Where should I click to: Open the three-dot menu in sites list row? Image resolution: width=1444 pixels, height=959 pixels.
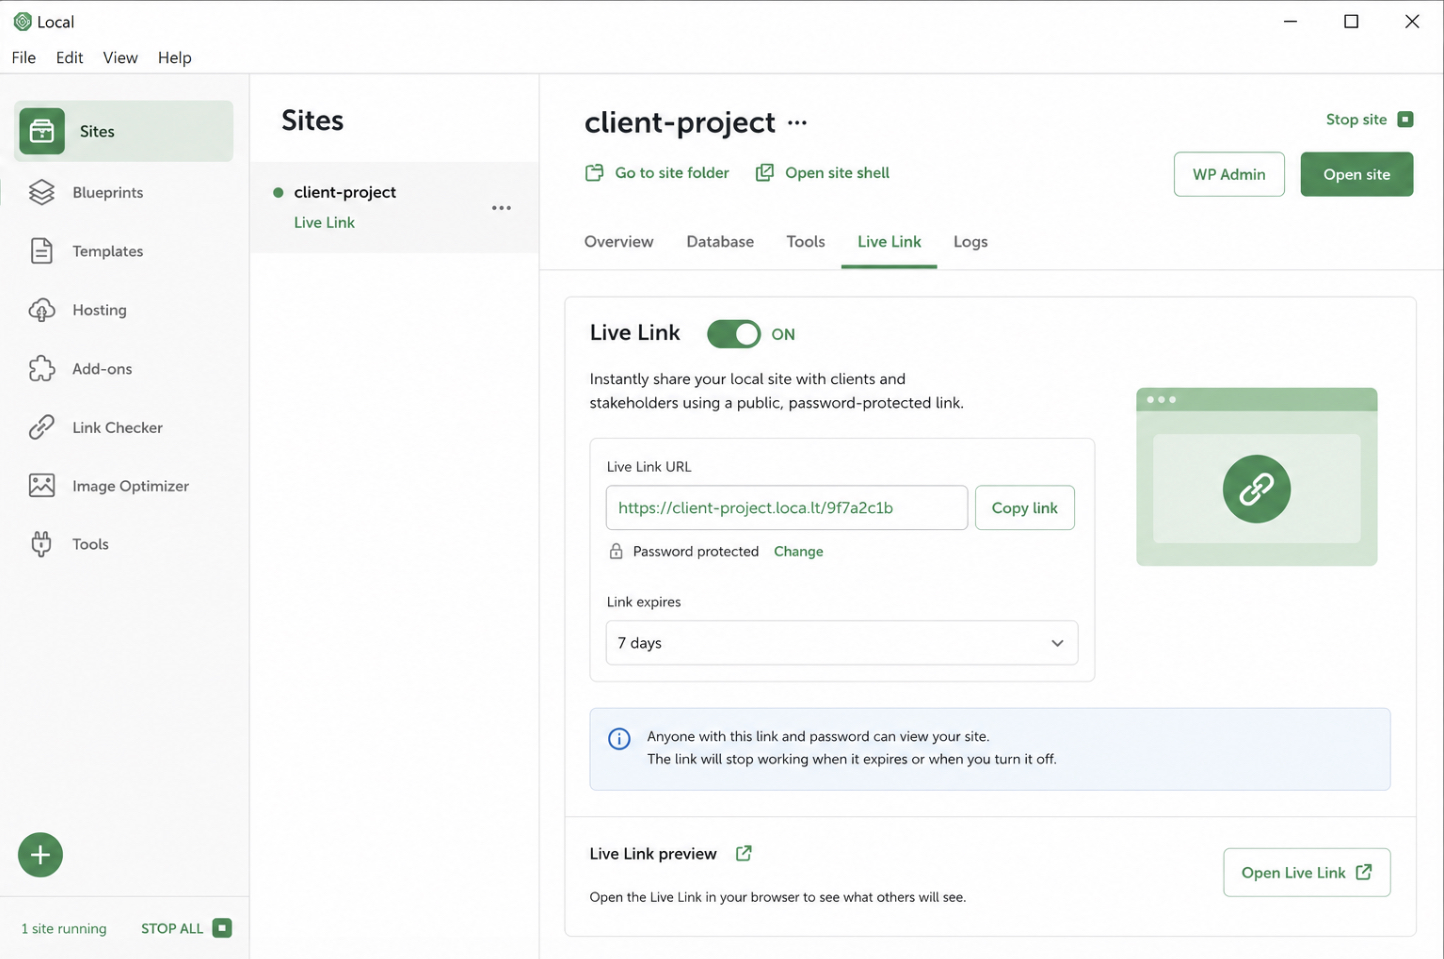point(501,208)
